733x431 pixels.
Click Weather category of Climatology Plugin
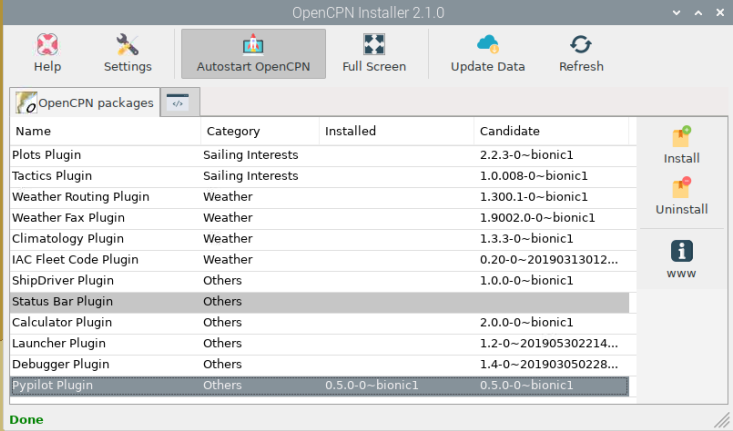tap(228, 239)
